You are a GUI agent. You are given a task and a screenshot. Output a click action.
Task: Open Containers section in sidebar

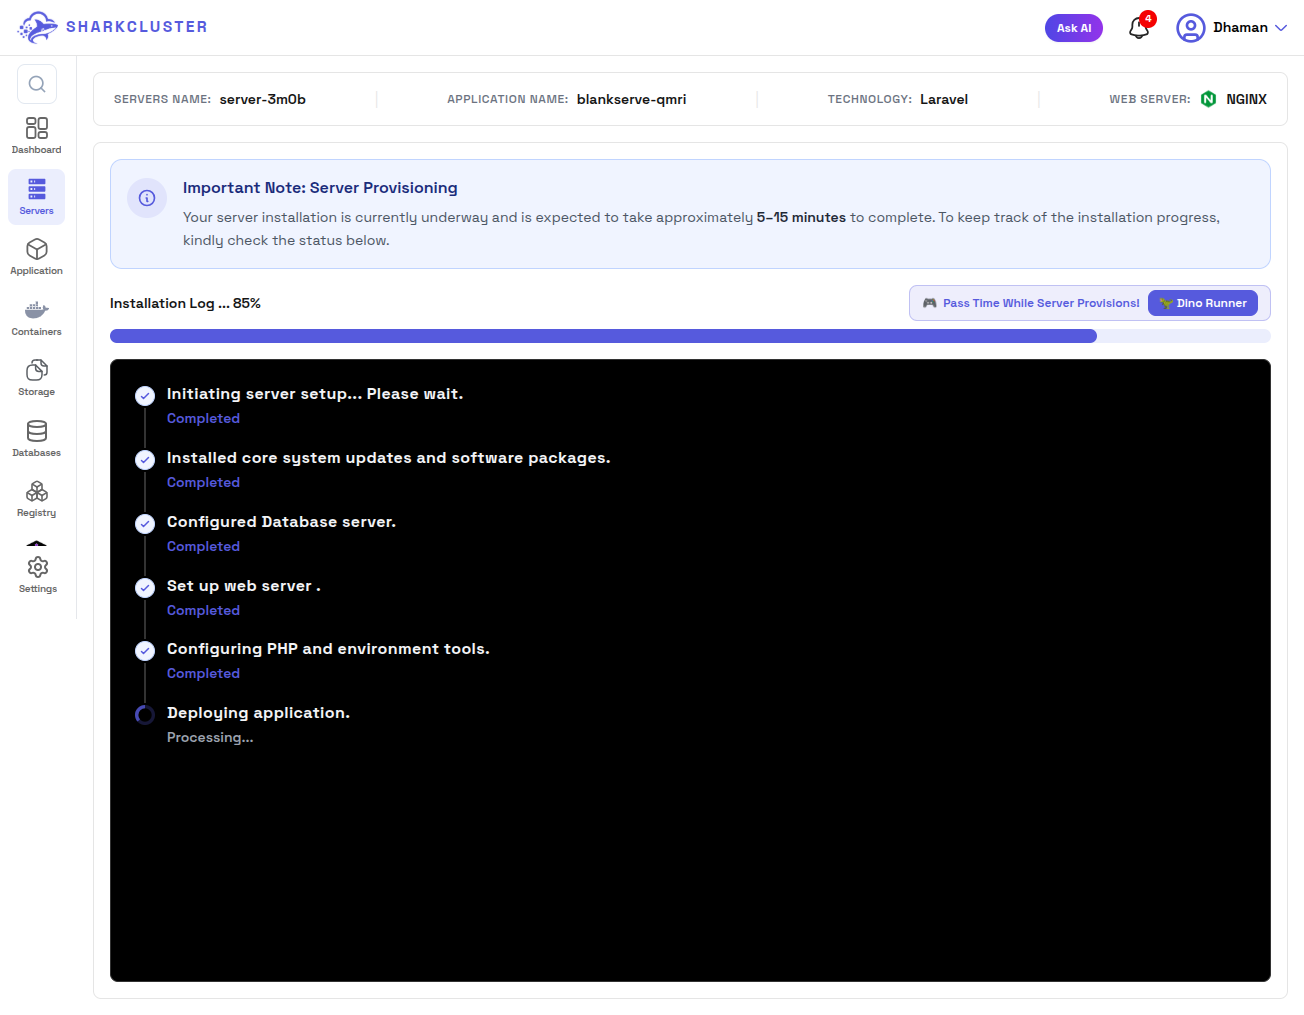tap(37, 318)
